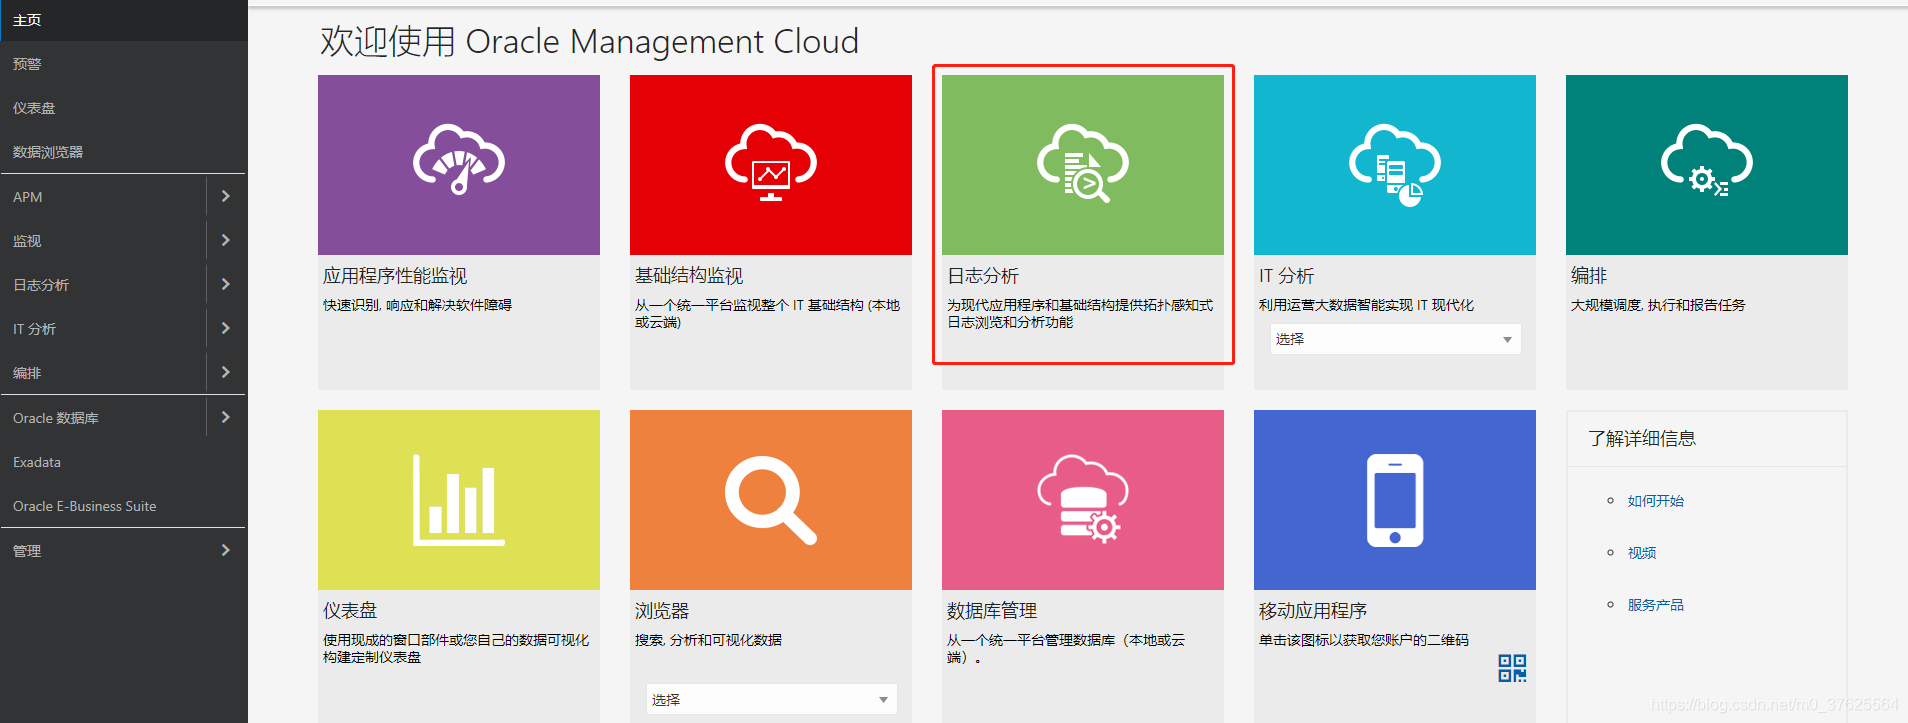The image size is (1908, 723).
Task: Open the IT 分析 blue cloud icon
Action: (1395, 165)
